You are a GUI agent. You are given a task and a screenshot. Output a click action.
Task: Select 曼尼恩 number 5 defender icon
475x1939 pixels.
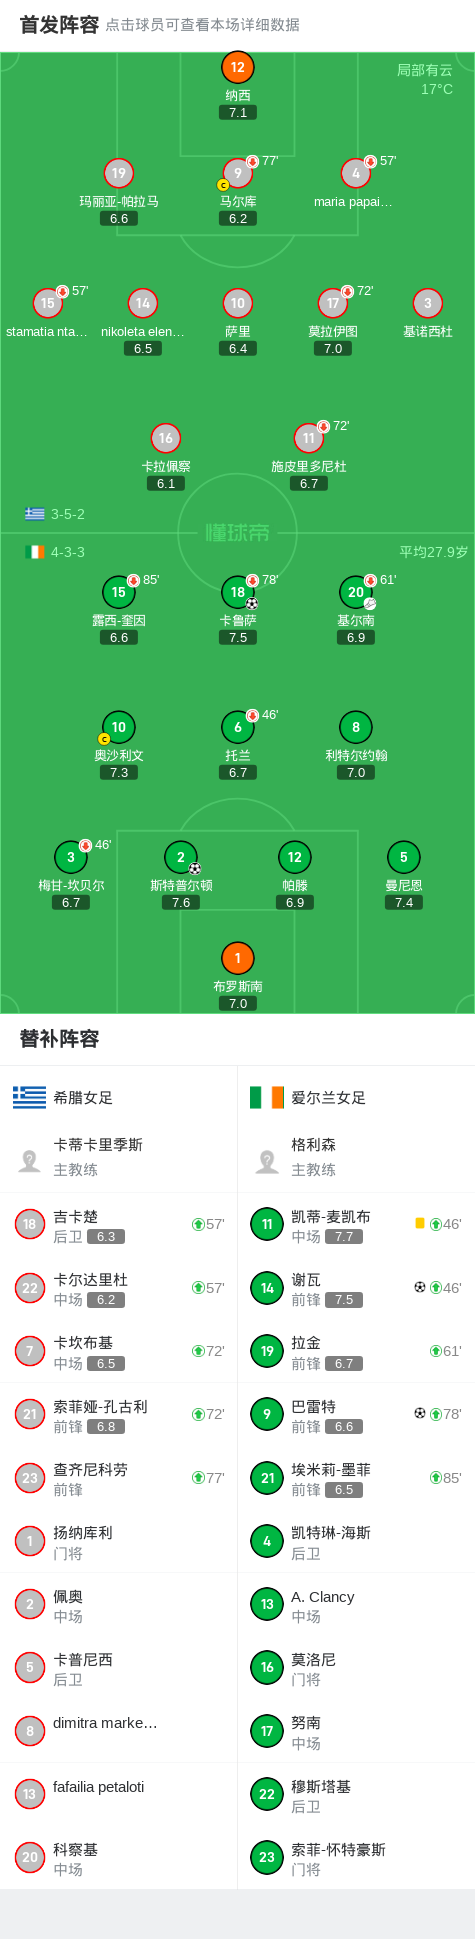(x=404, y=857)
